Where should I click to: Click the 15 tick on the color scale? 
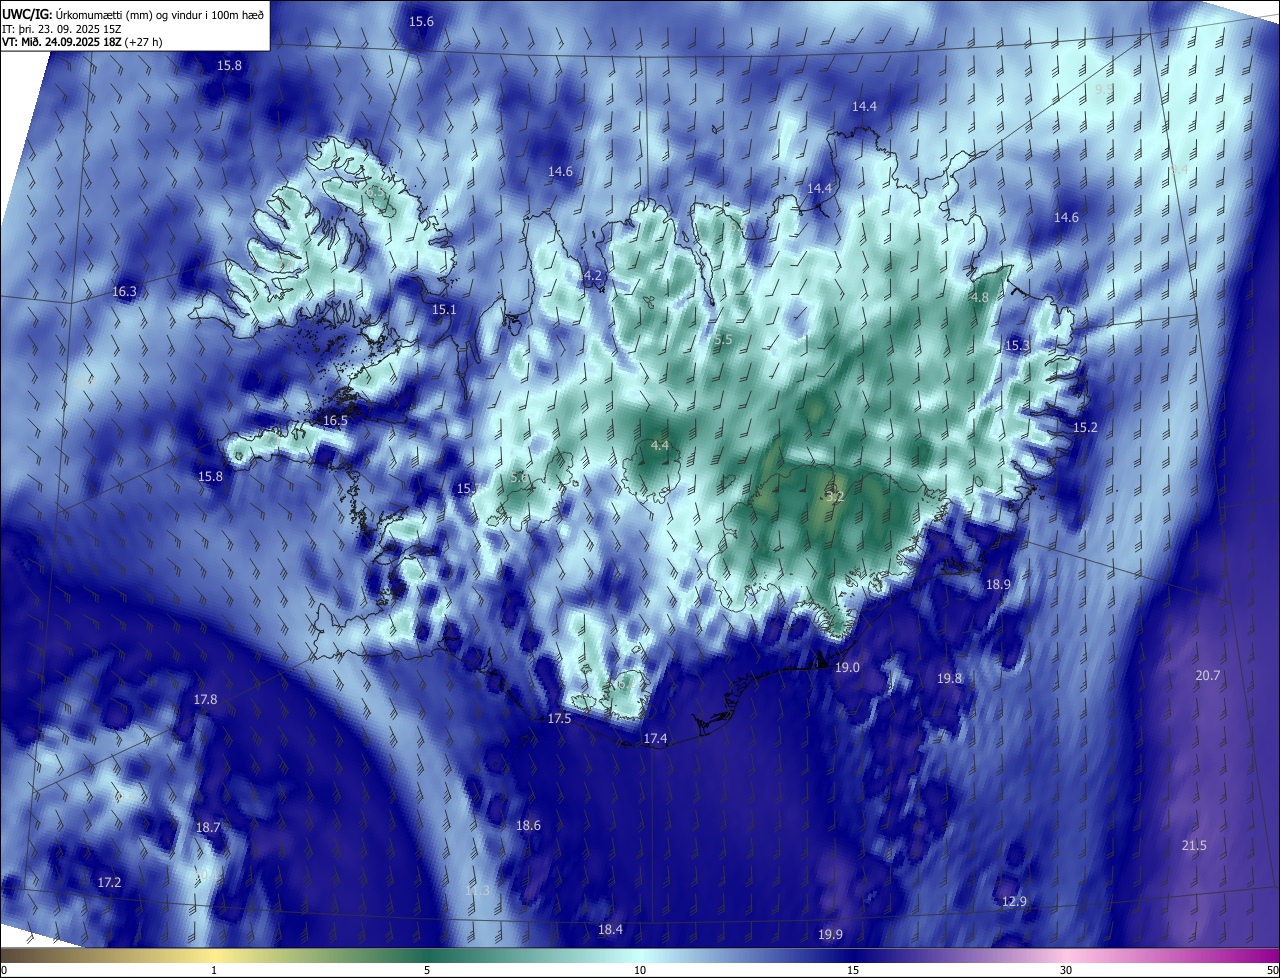(x=853, y=970)
